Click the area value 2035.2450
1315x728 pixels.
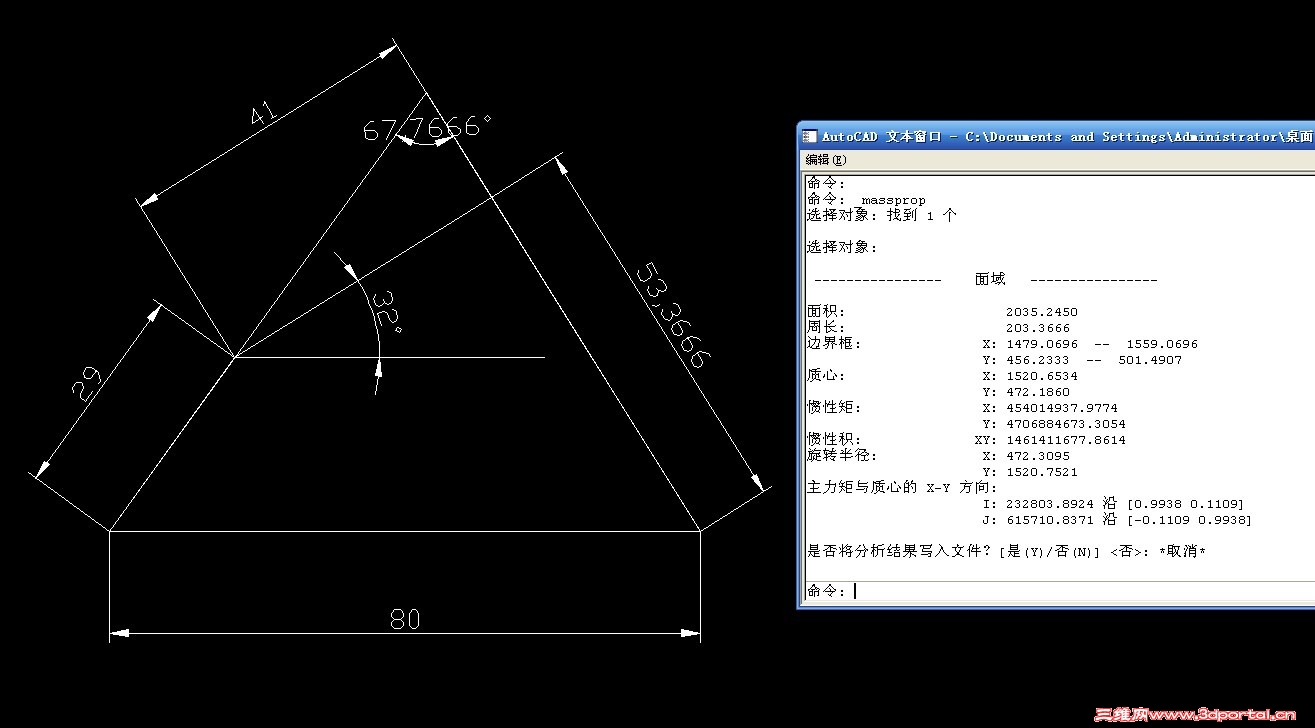(x=1042, y=312)
